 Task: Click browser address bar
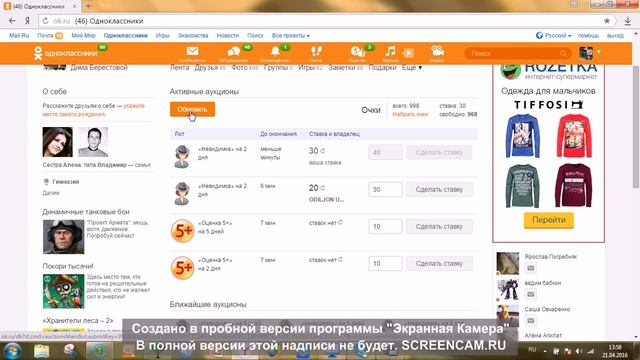click(x=327, y=21)
